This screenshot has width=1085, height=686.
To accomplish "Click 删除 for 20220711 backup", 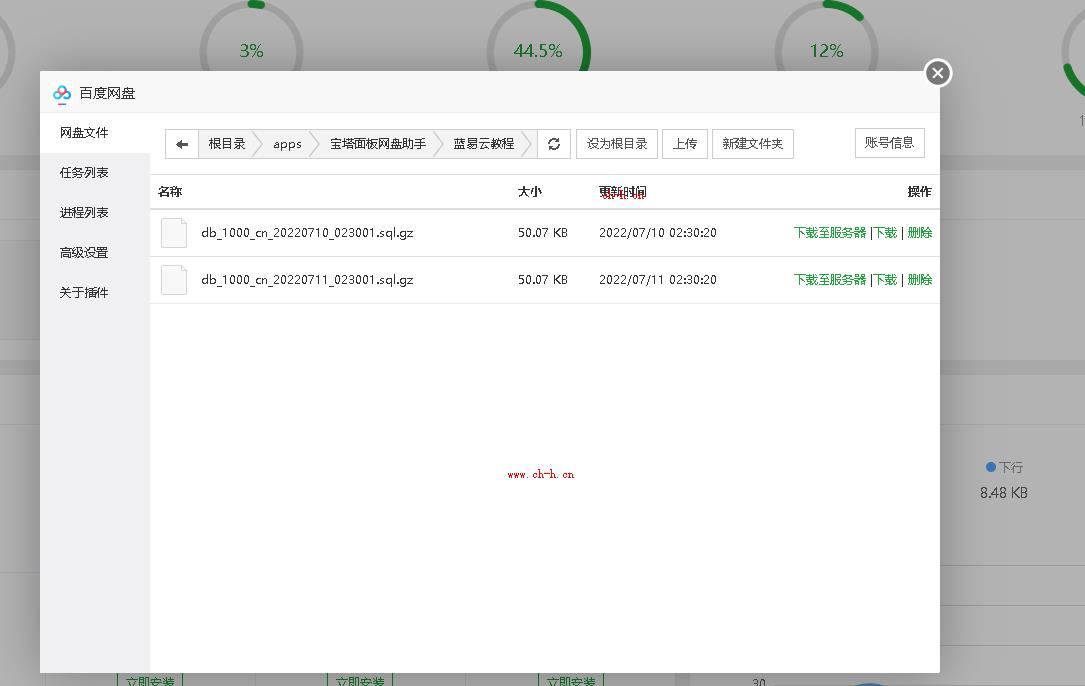I will pyautogui.click(x=920, y=280).
